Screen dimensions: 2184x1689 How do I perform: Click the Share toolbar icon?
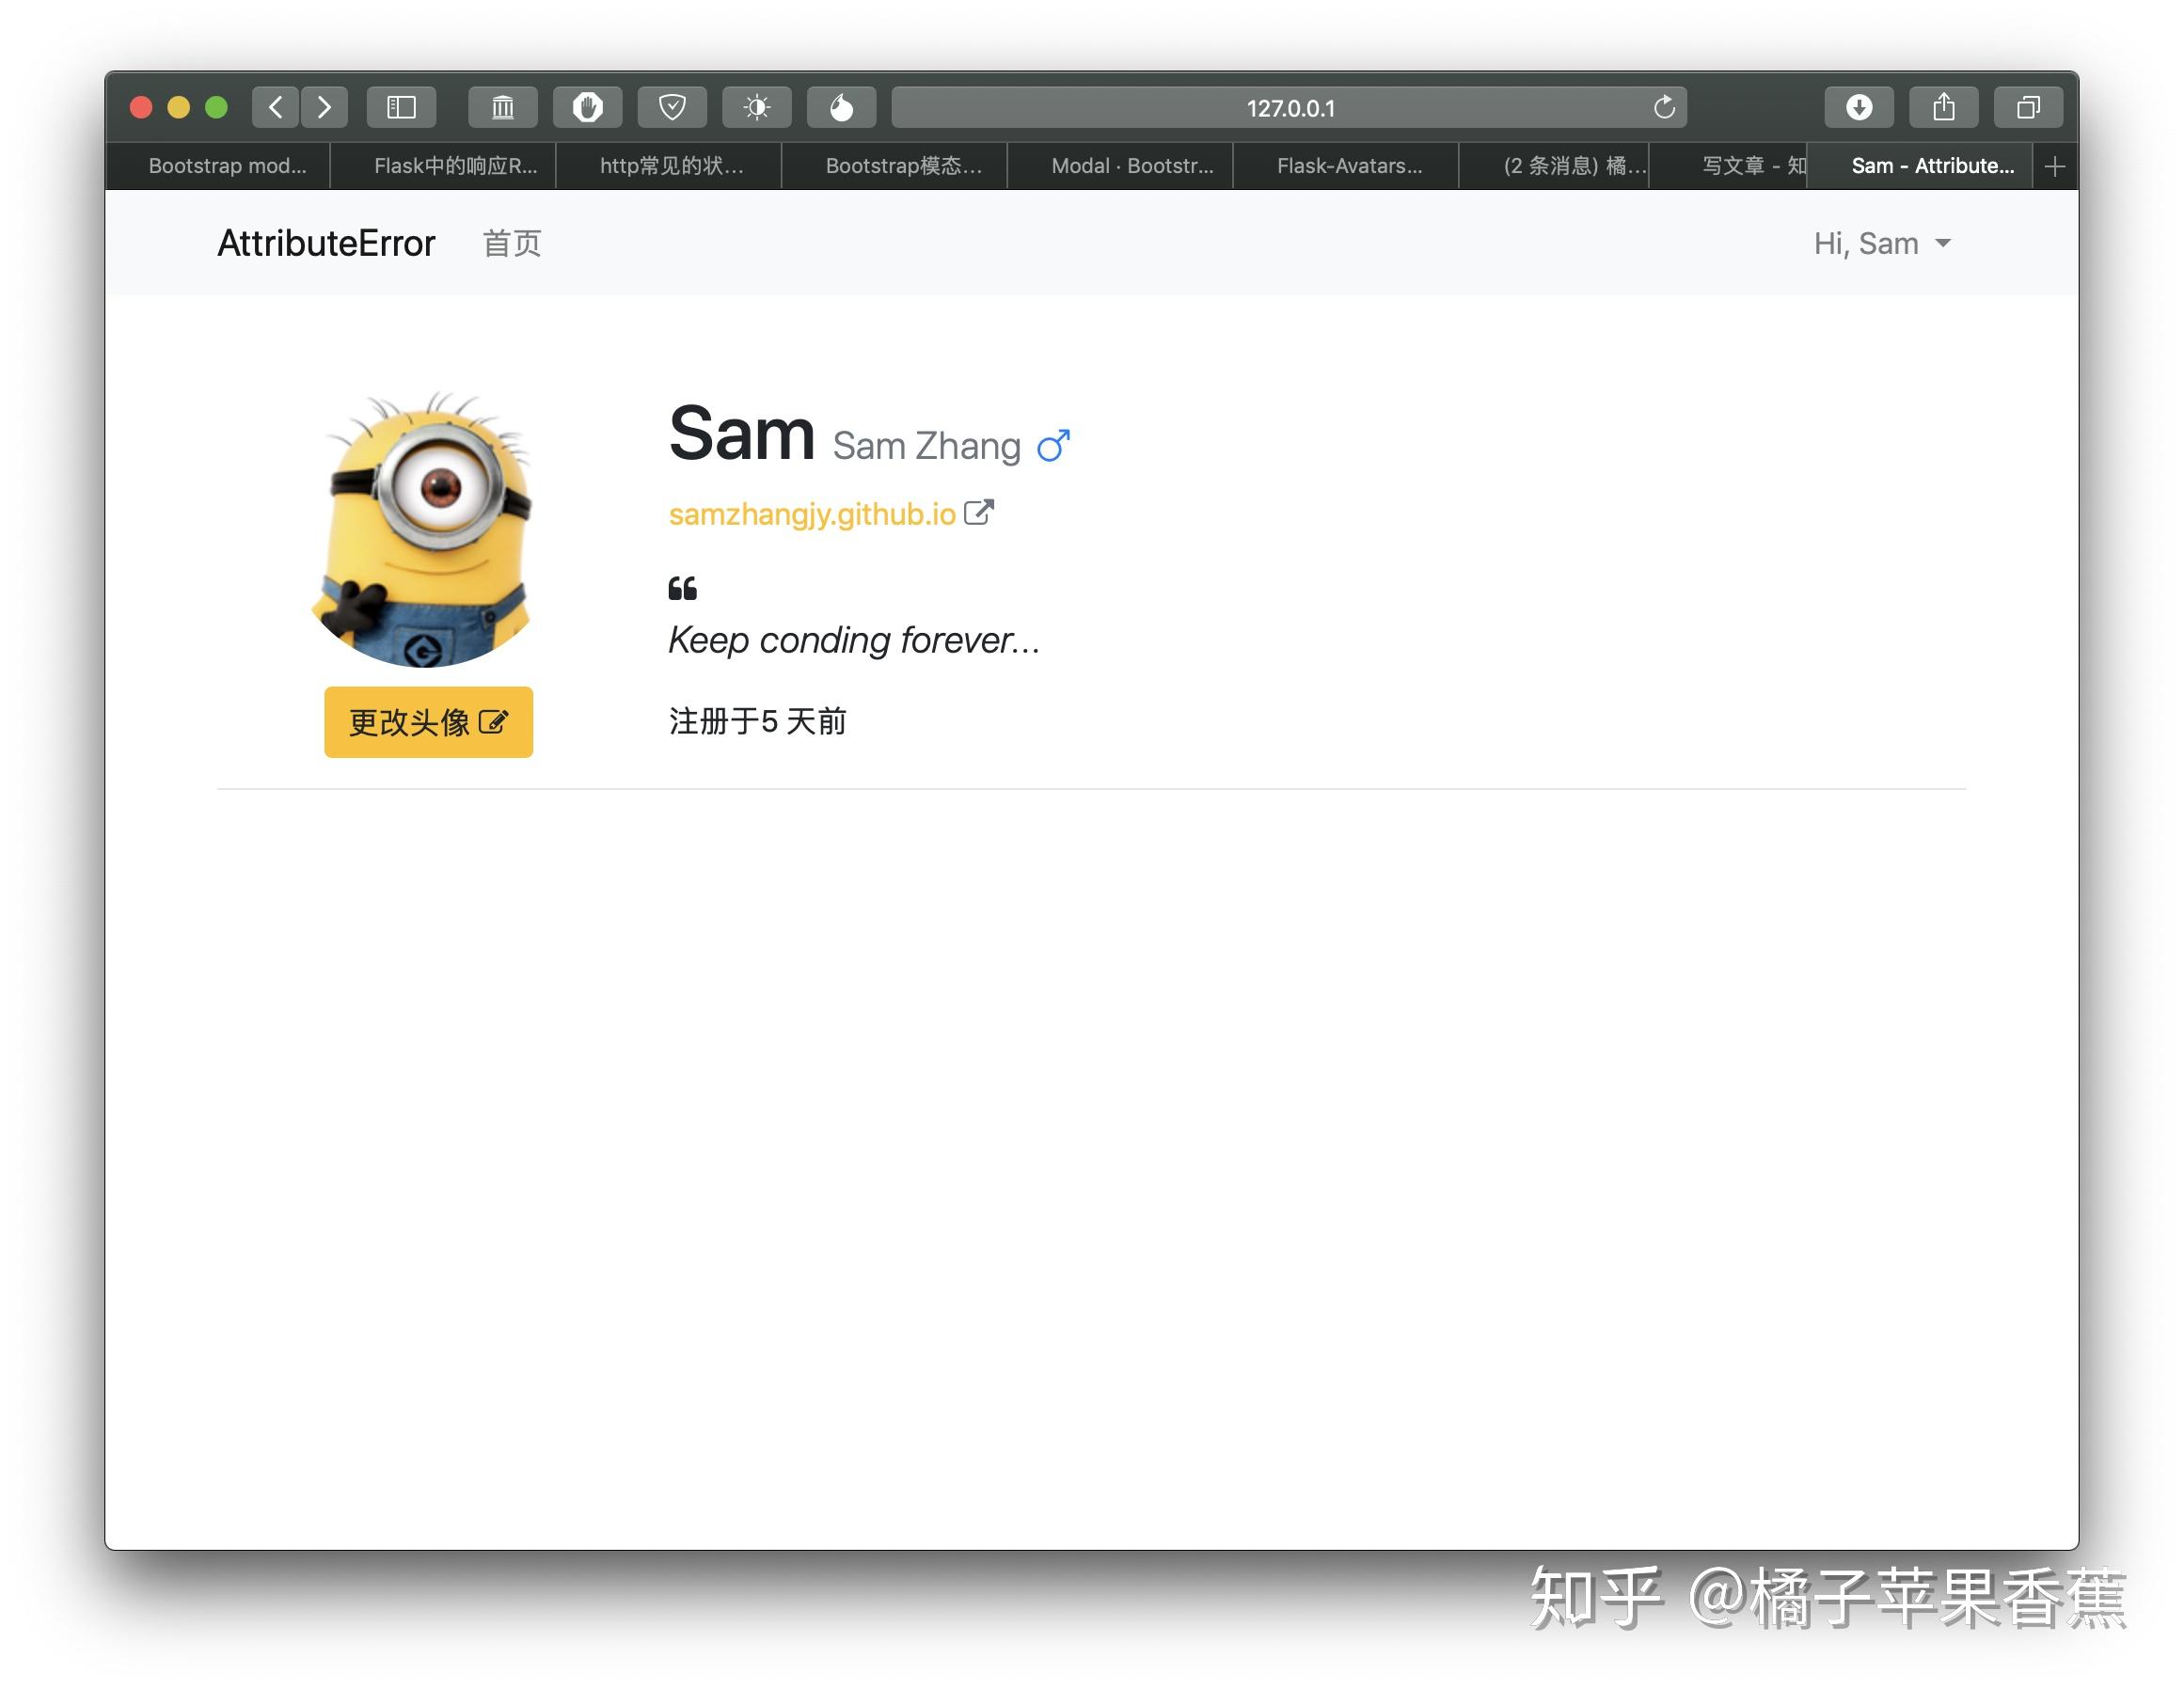point(1943,107)
